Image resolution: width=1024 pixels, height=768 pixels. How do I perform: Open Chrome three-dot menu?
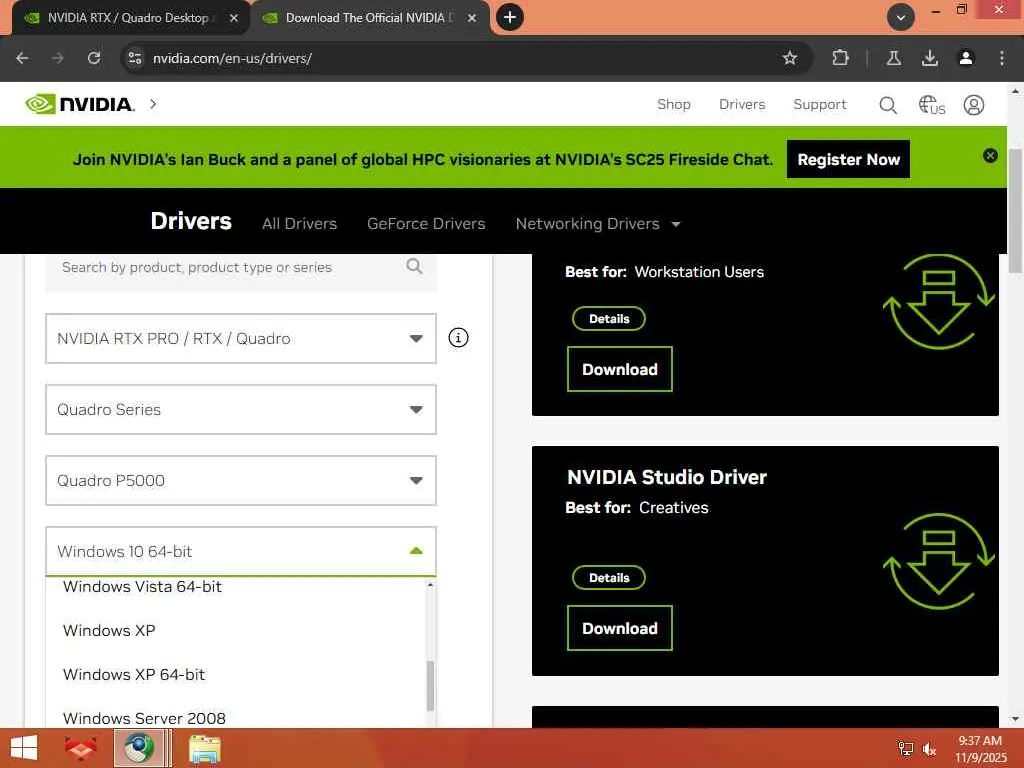(x=1002, y=58)
